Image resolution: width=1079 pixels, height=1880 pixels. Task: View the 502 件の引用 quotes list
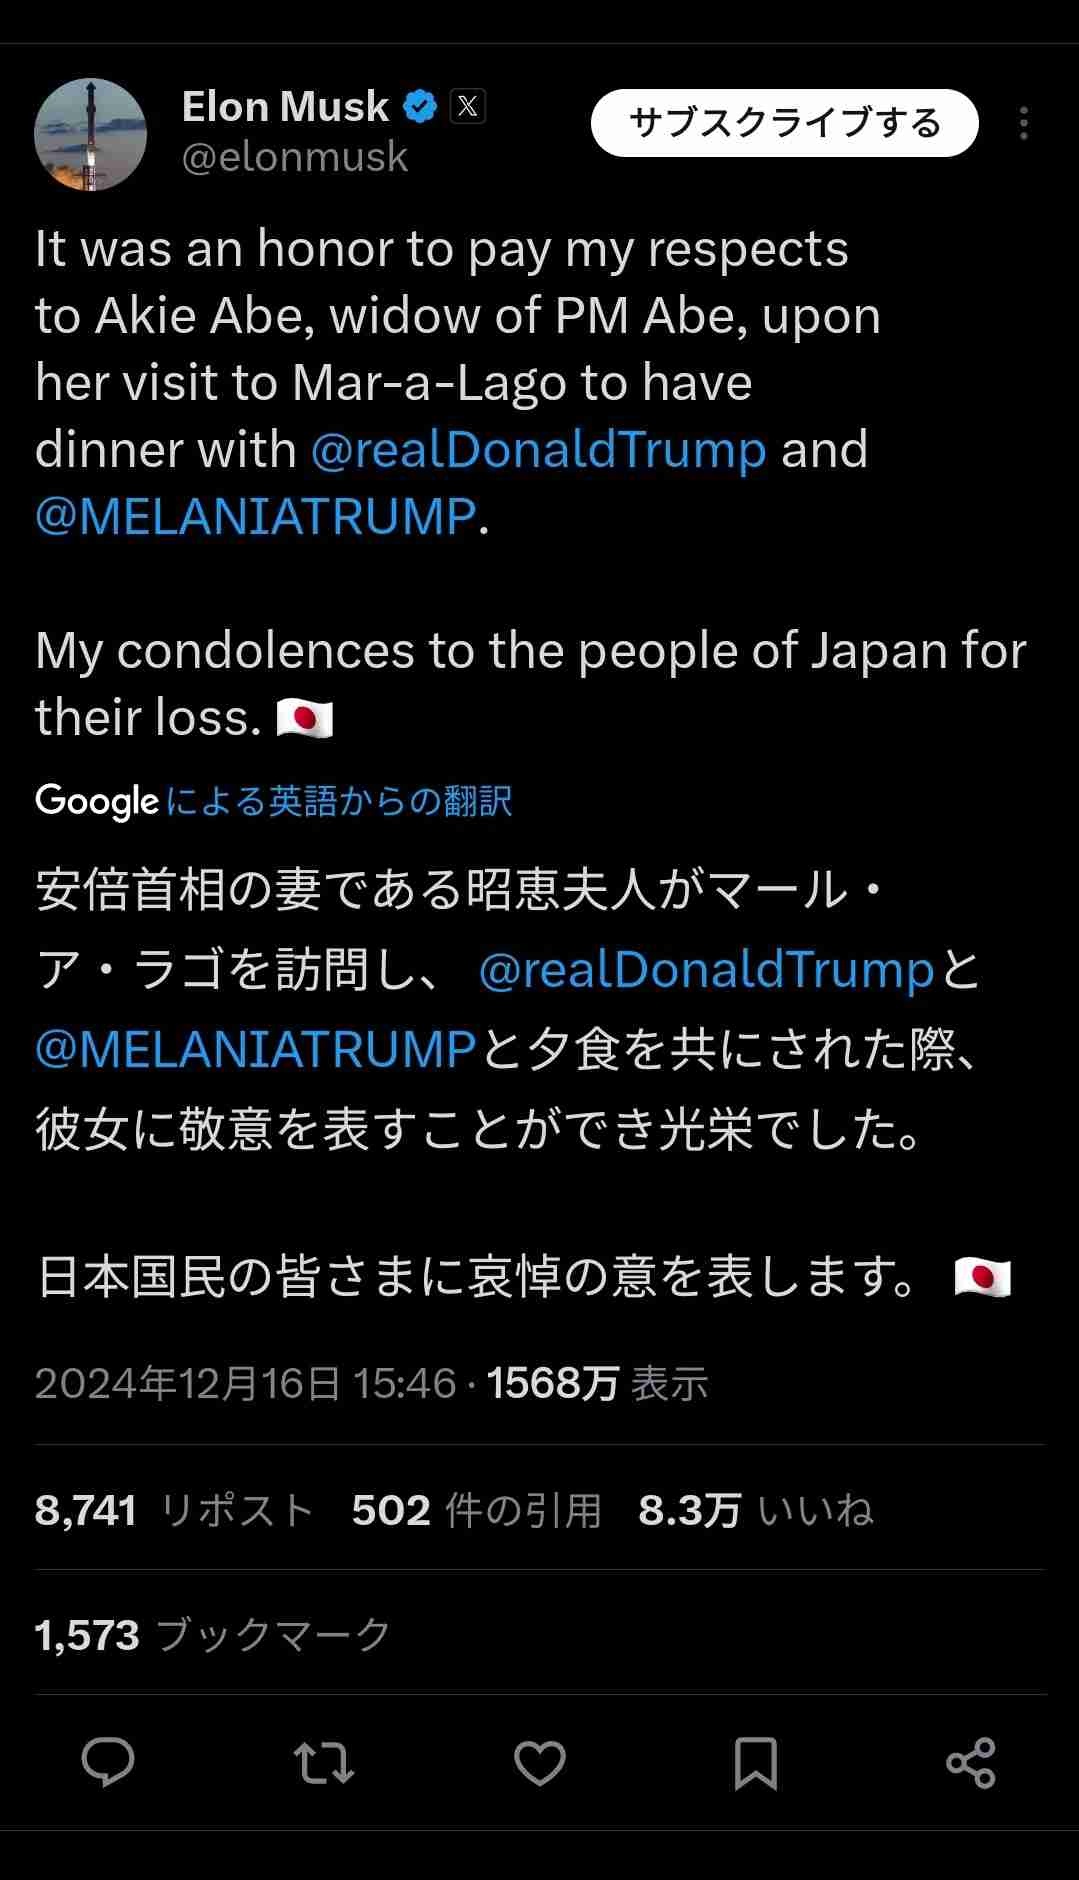pos(476,1510)
